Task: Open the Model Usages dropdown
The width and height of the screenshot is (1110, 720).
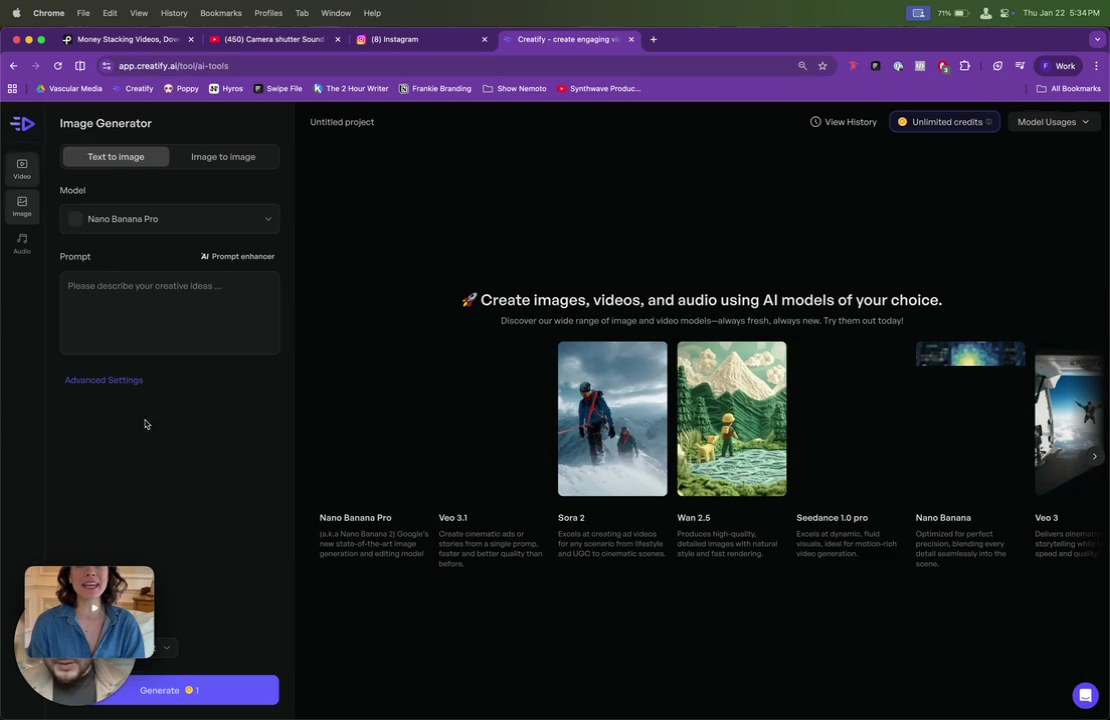Action: (x=1053, y=122)
